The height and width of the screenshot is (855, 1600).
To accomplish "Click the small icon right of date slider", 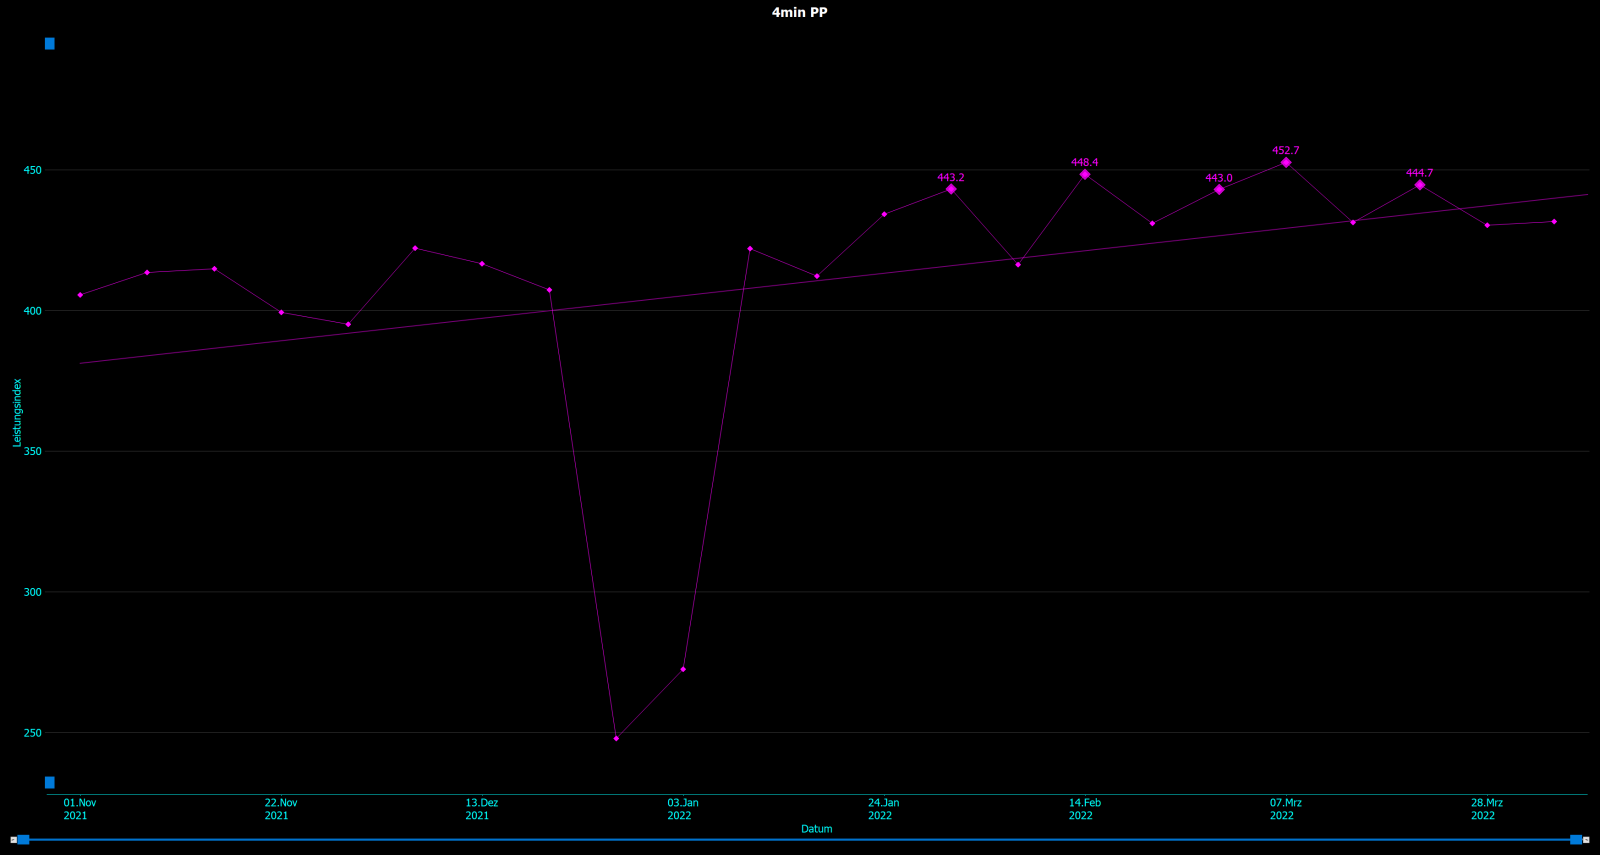I will (1586, 840).
